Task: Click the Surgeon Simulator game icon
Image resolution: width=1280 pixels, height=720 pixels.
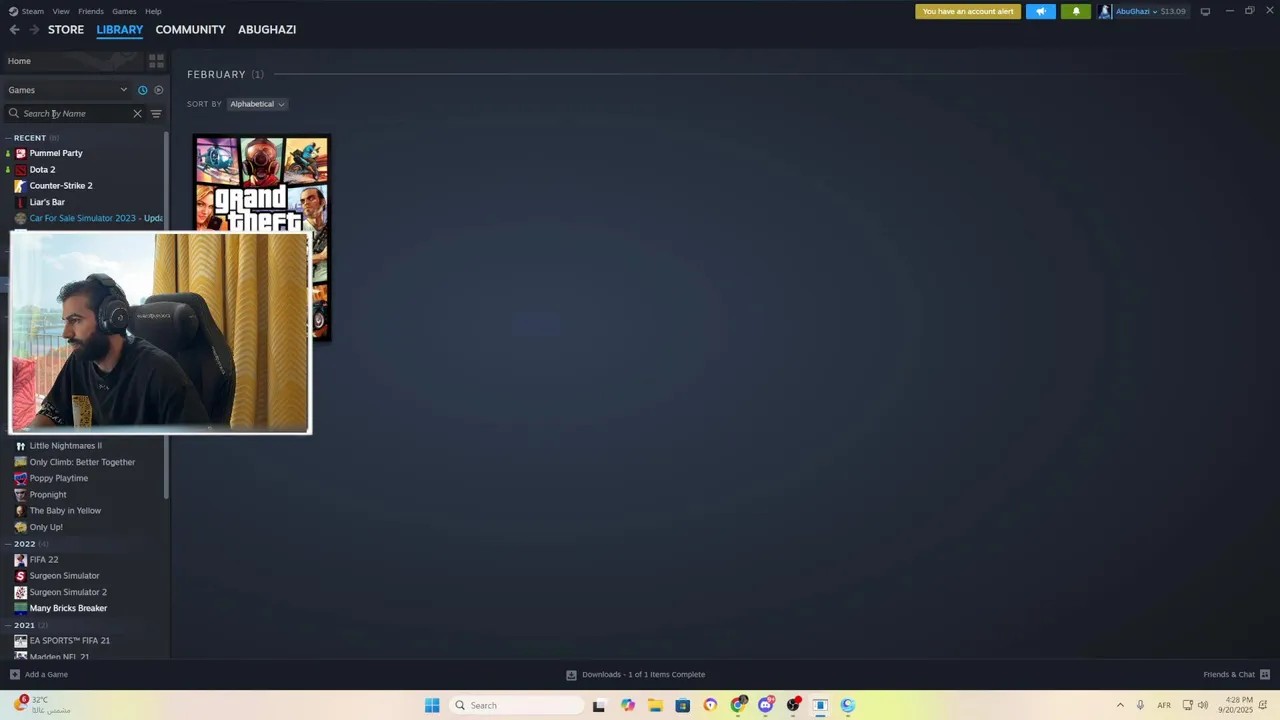Action: (x=20, y=576)
